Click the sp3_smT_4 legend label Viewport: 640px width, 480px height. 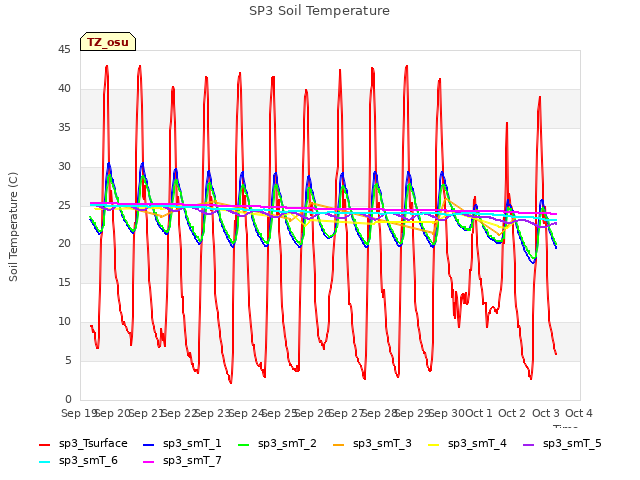pyautogui.click(x=477, y=443)
